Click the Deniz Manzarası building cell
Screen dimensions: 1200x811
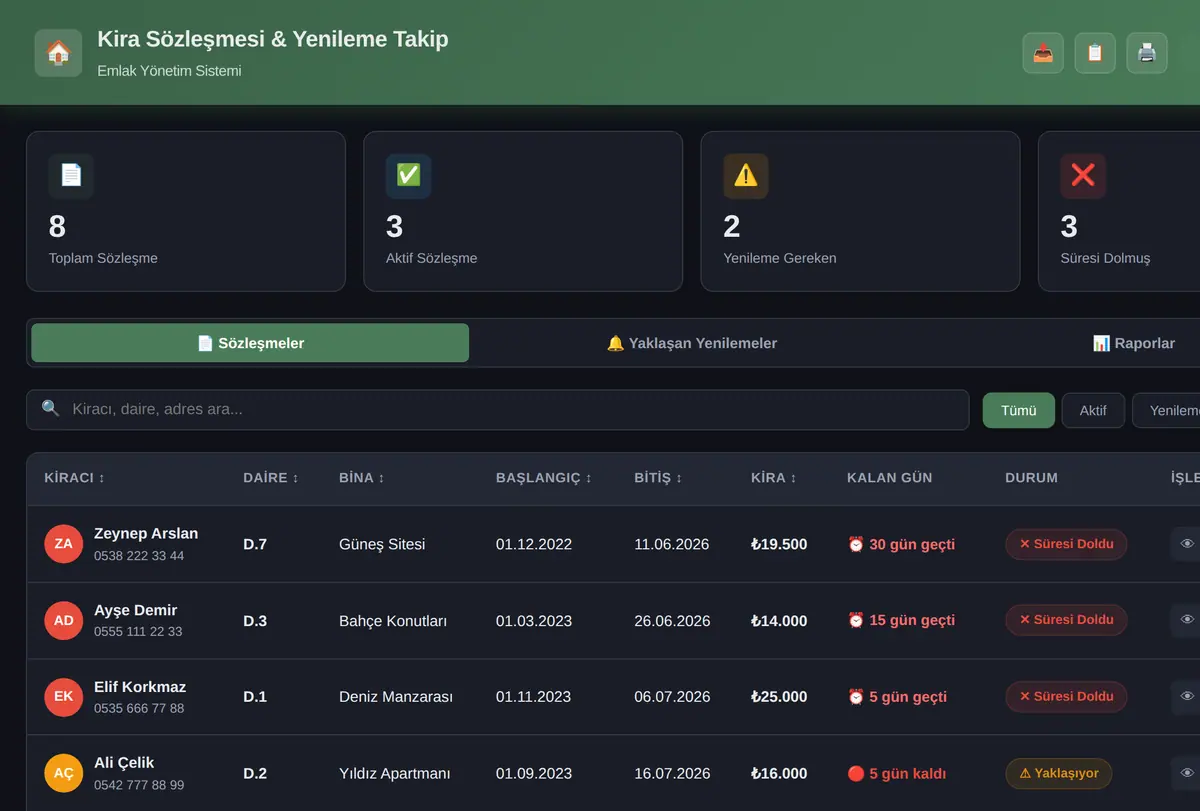(x=396, y=697)
